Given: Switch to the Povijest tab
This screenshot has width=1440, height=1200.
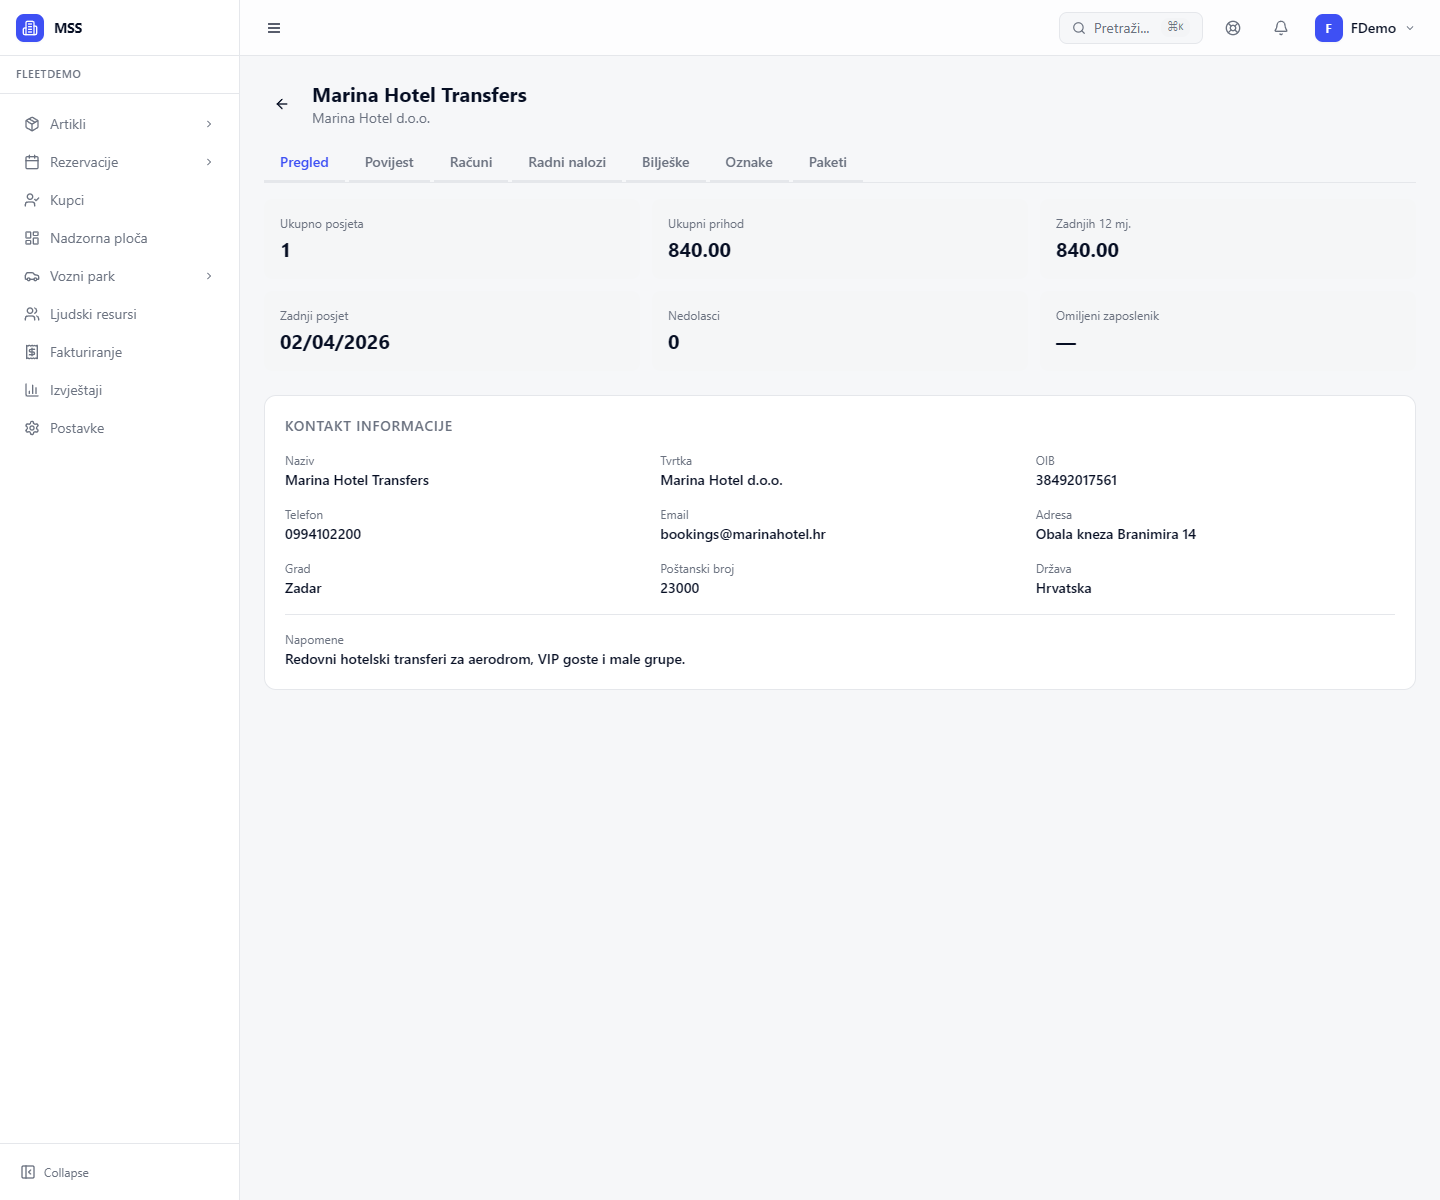Looking at the screenshot, I should 389,162.
